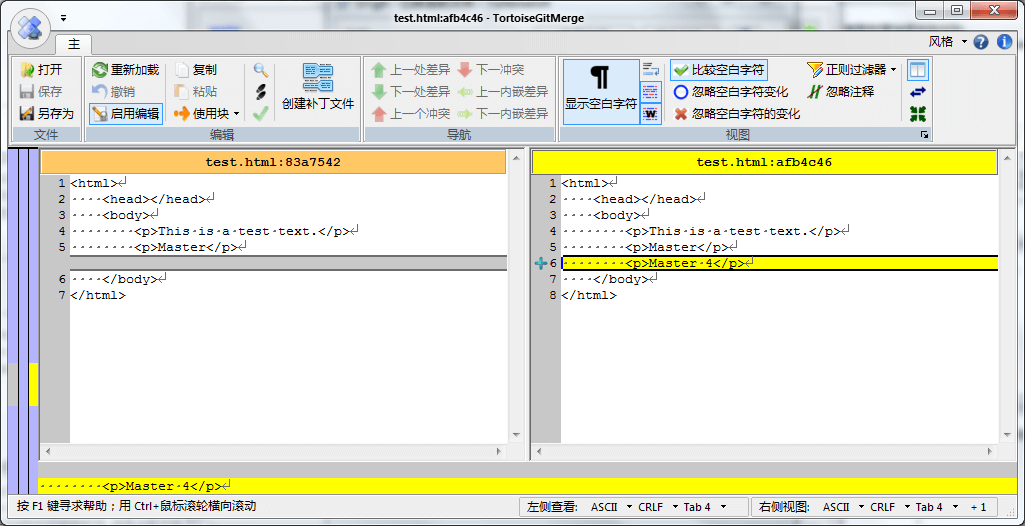The image size is (1025, 526).
Task: Click added line 6 in right pane
Action: tap(700, 263)
